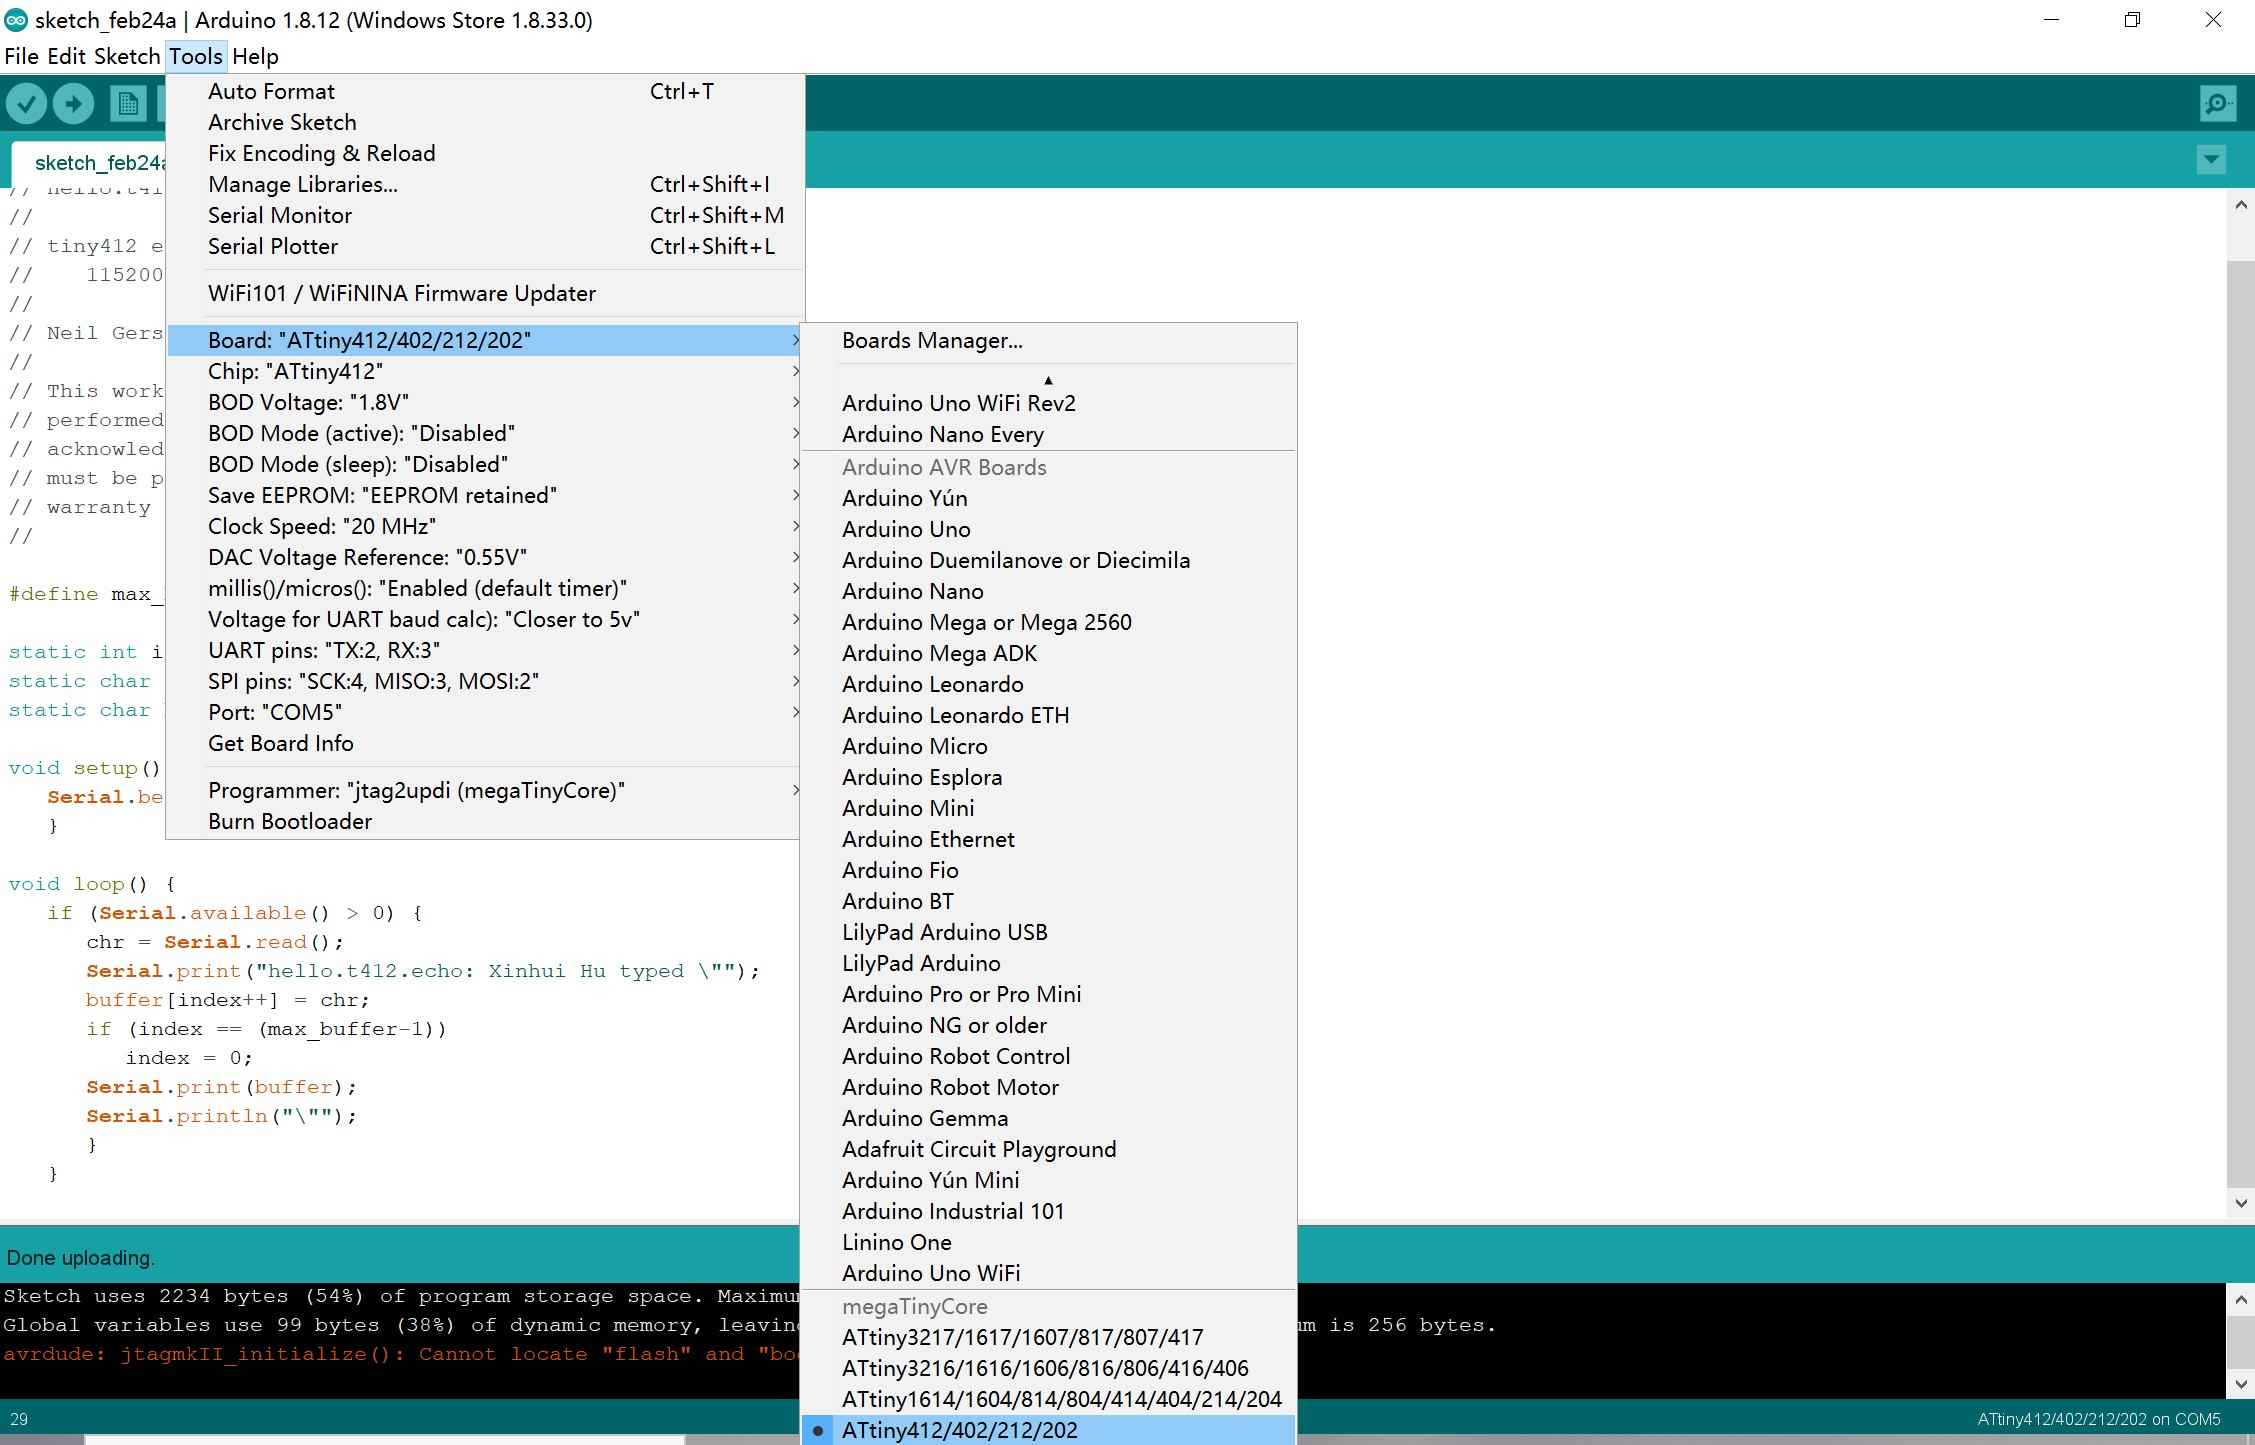Select Arduino Micro board
Viewport: 2255px width, 1445px height.
click(x=1048, y=746)
